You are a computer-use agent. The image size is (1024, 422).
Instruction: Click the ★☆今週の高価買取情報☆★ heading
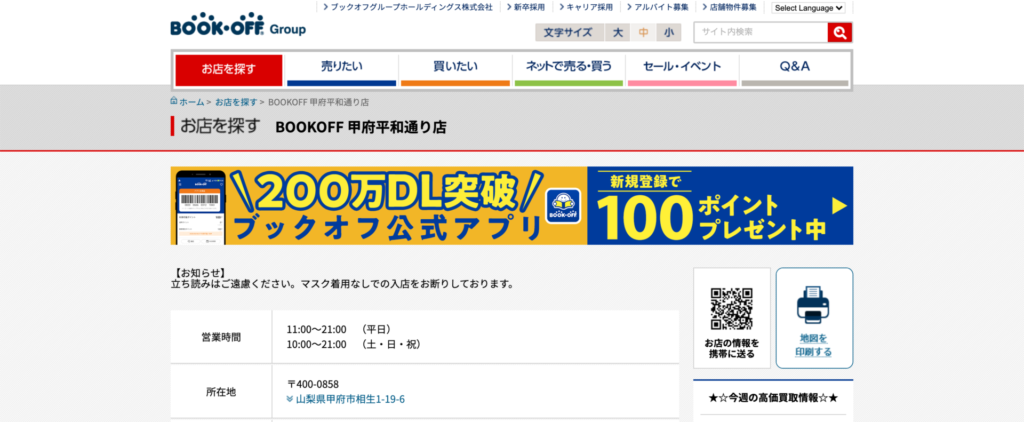[773, 397]
